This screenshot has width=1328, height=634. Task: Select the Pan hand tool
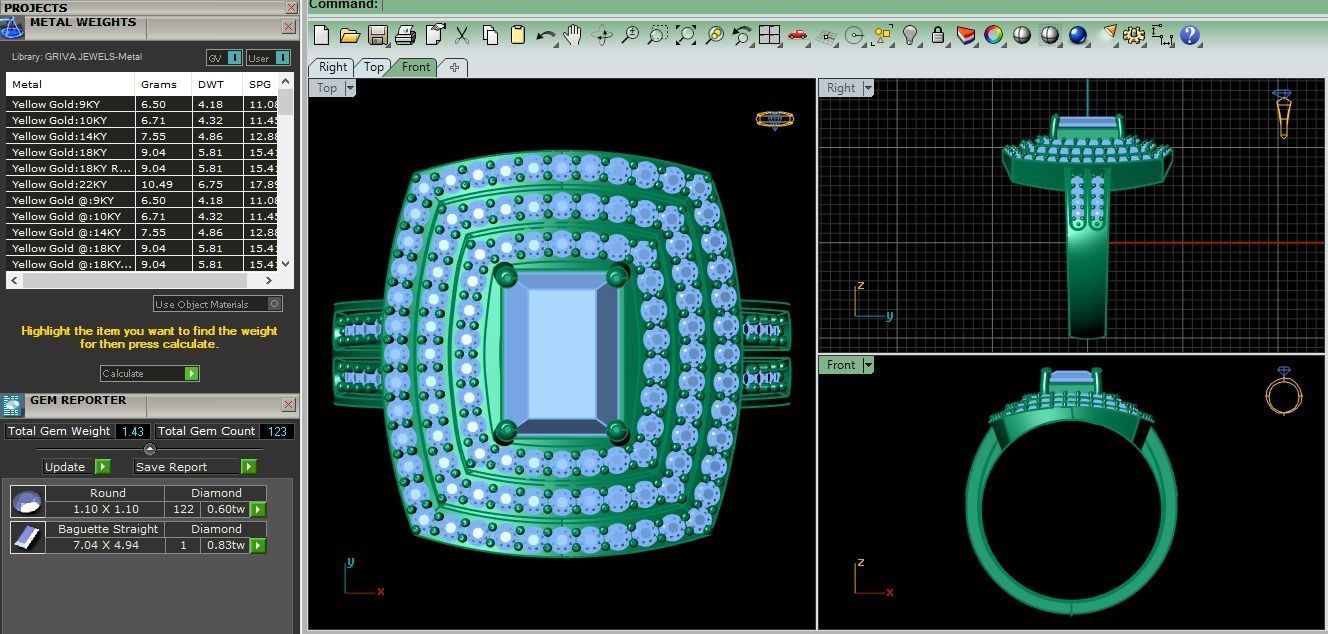(573, 36)
